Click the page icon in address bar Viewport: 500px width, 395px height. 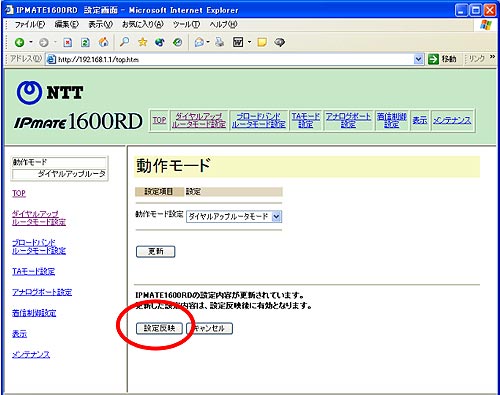(x=51, y=59)
